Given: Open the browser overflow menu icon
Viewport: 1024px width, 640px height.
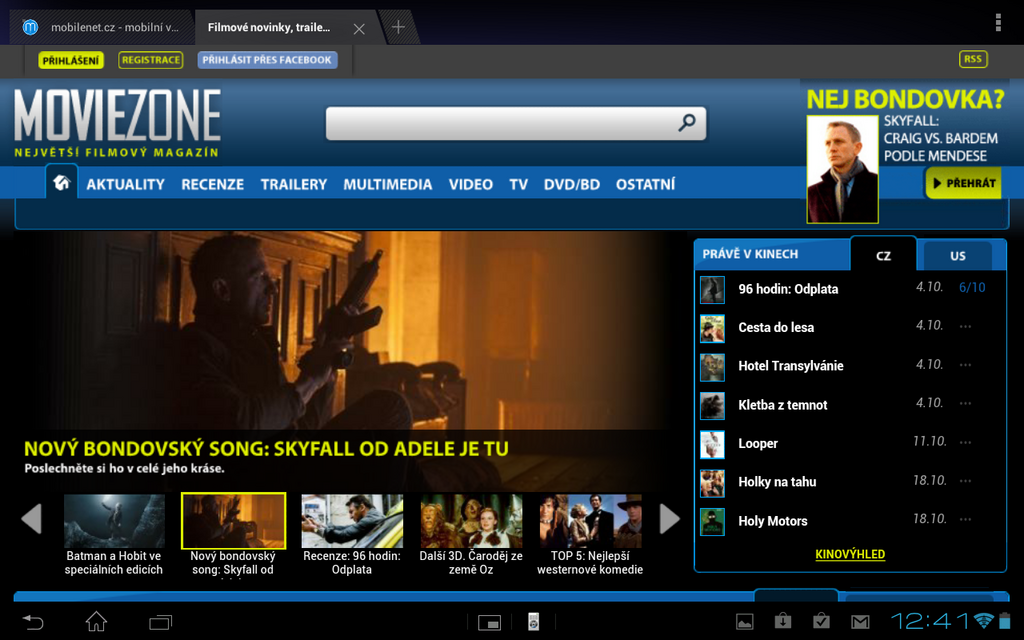Looking at the screenshot, I should tap(998, 21).
